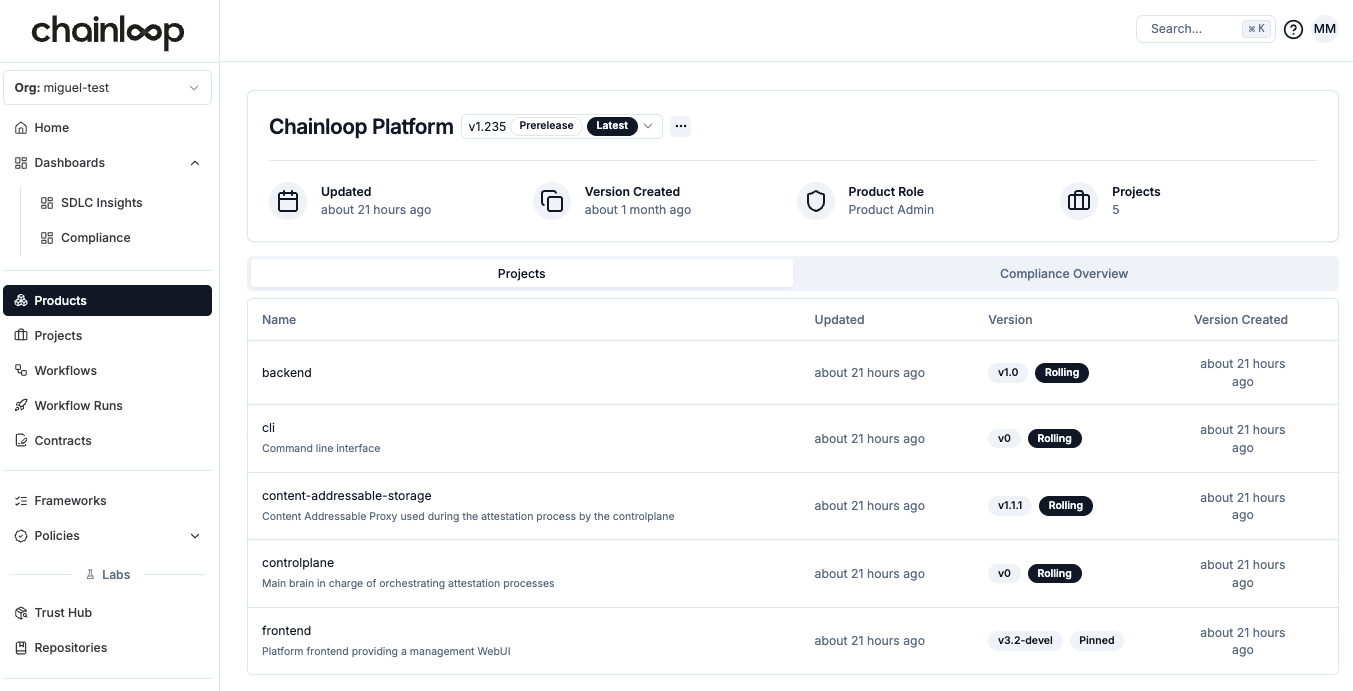The width and height of the screenshot is (1353, 691).
Task: Open the Frameworks section
Action: tap(70, 500)
